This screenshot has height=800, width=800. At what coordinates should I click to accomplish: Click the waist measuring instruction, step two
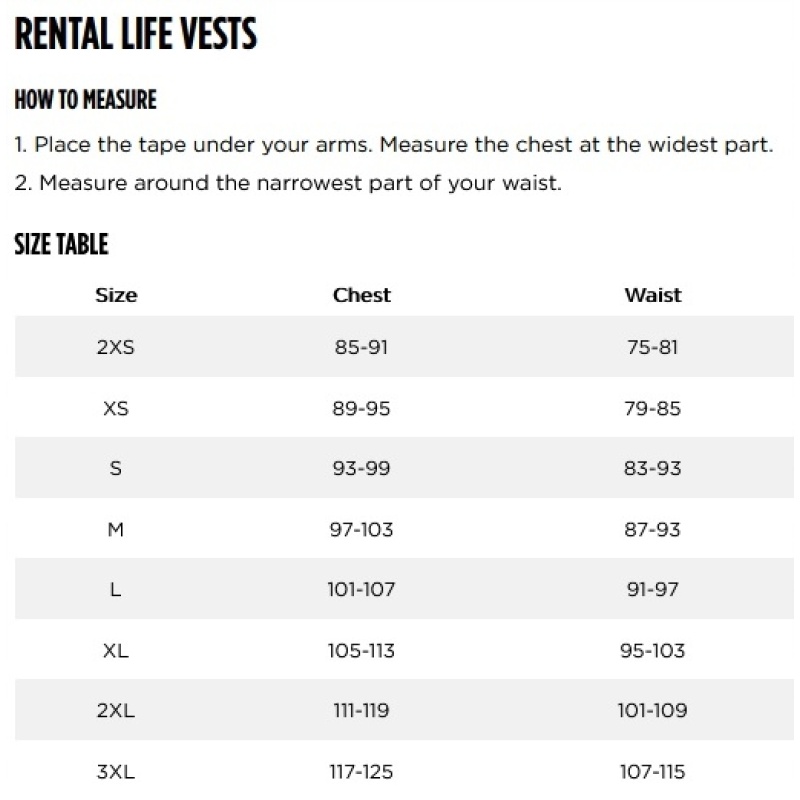coord(288,183)
